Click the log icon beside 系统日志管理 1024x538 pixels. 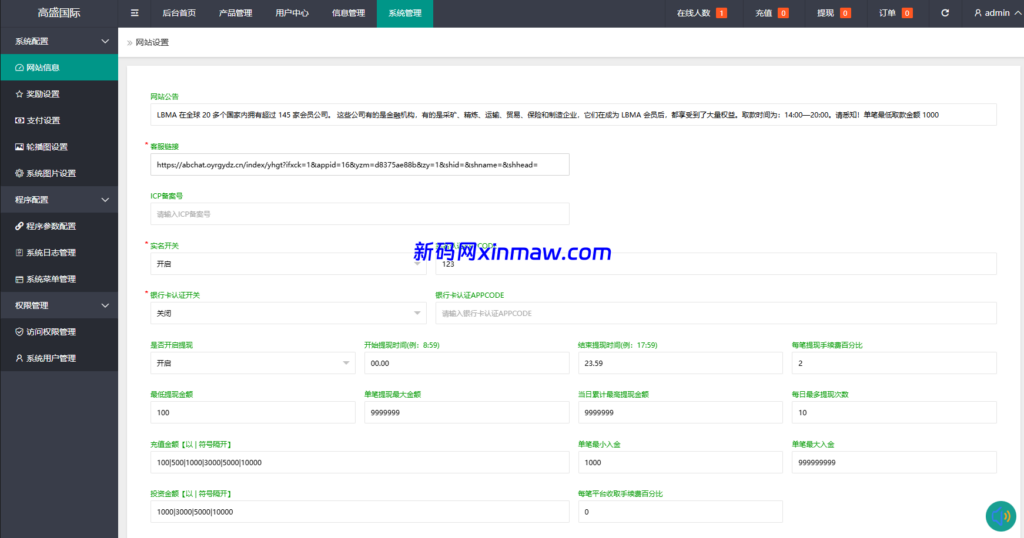[x=19, y=253]
